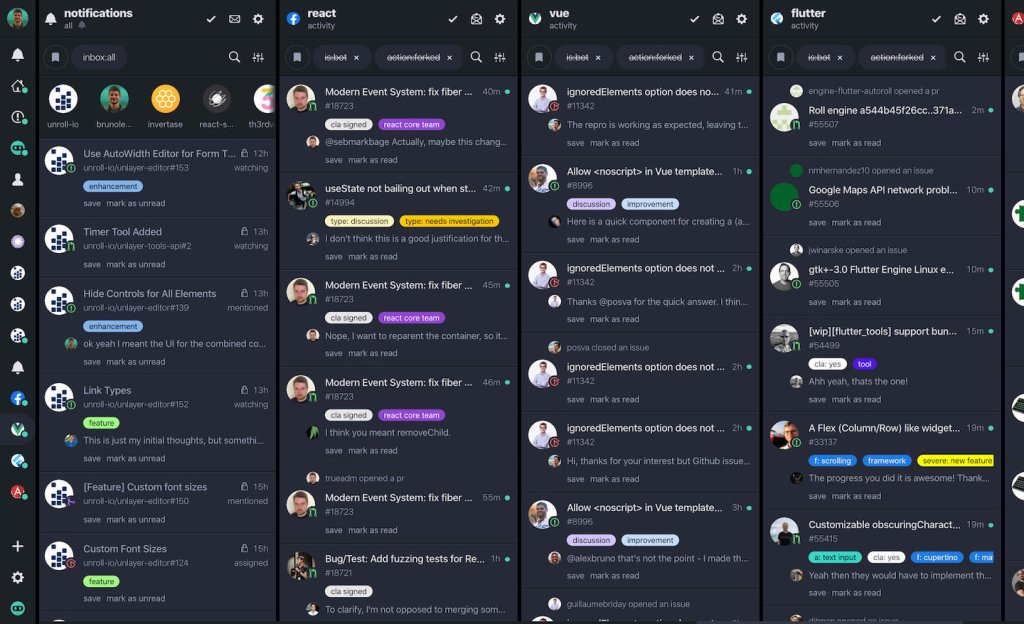This screenshot has height=624, width=1024.
Task: Open filter sliders icon in vue column
Action: pyautogui.click(x=741, y=57)
